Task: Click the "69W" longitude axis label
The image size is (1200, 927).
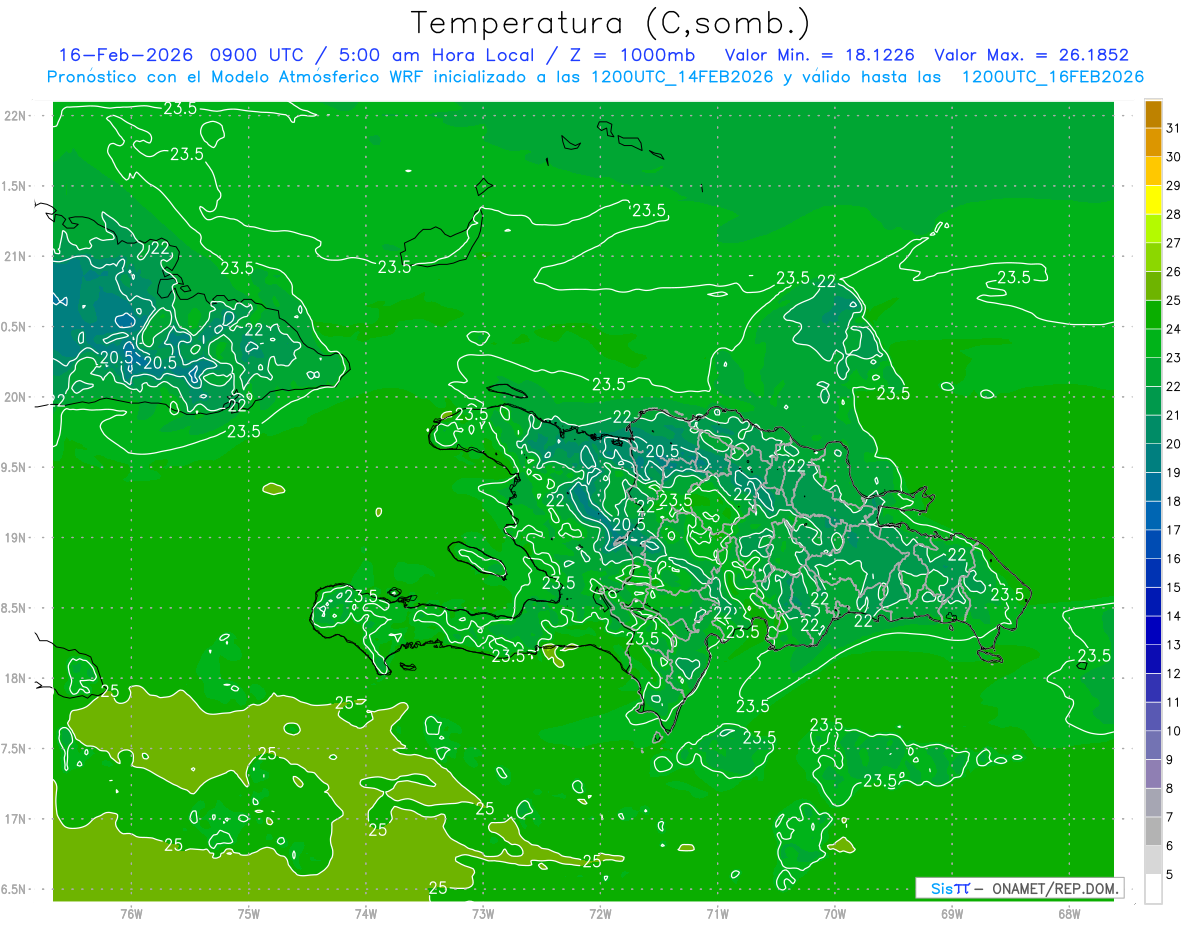Action: click(x=952, y=914)
